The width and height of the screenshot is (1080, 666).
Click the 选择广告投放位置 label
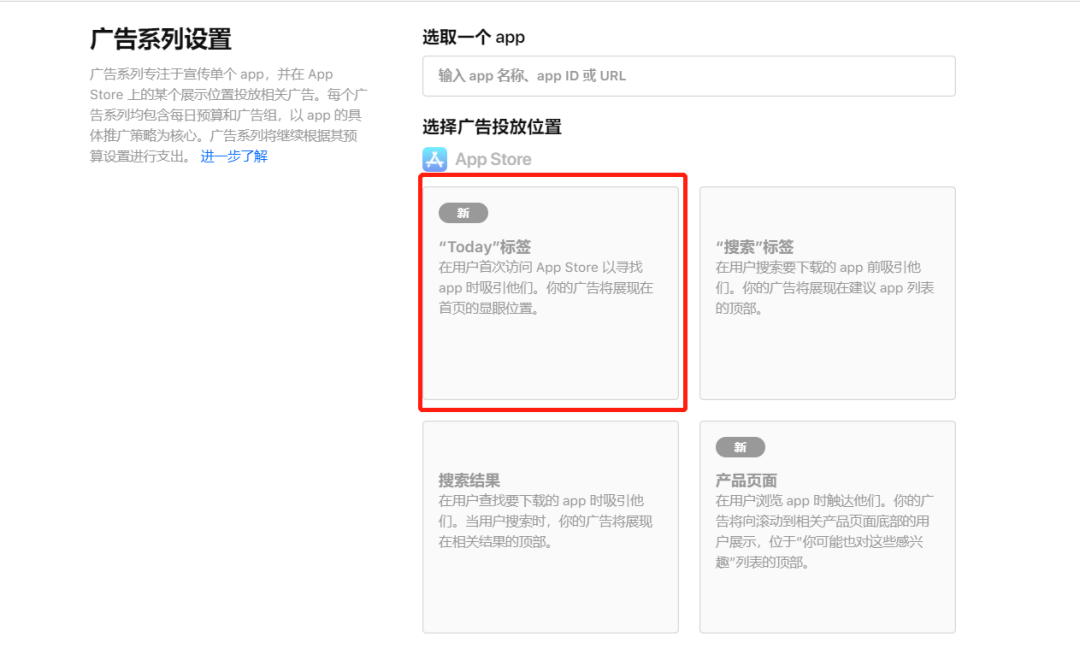[492, 127]
